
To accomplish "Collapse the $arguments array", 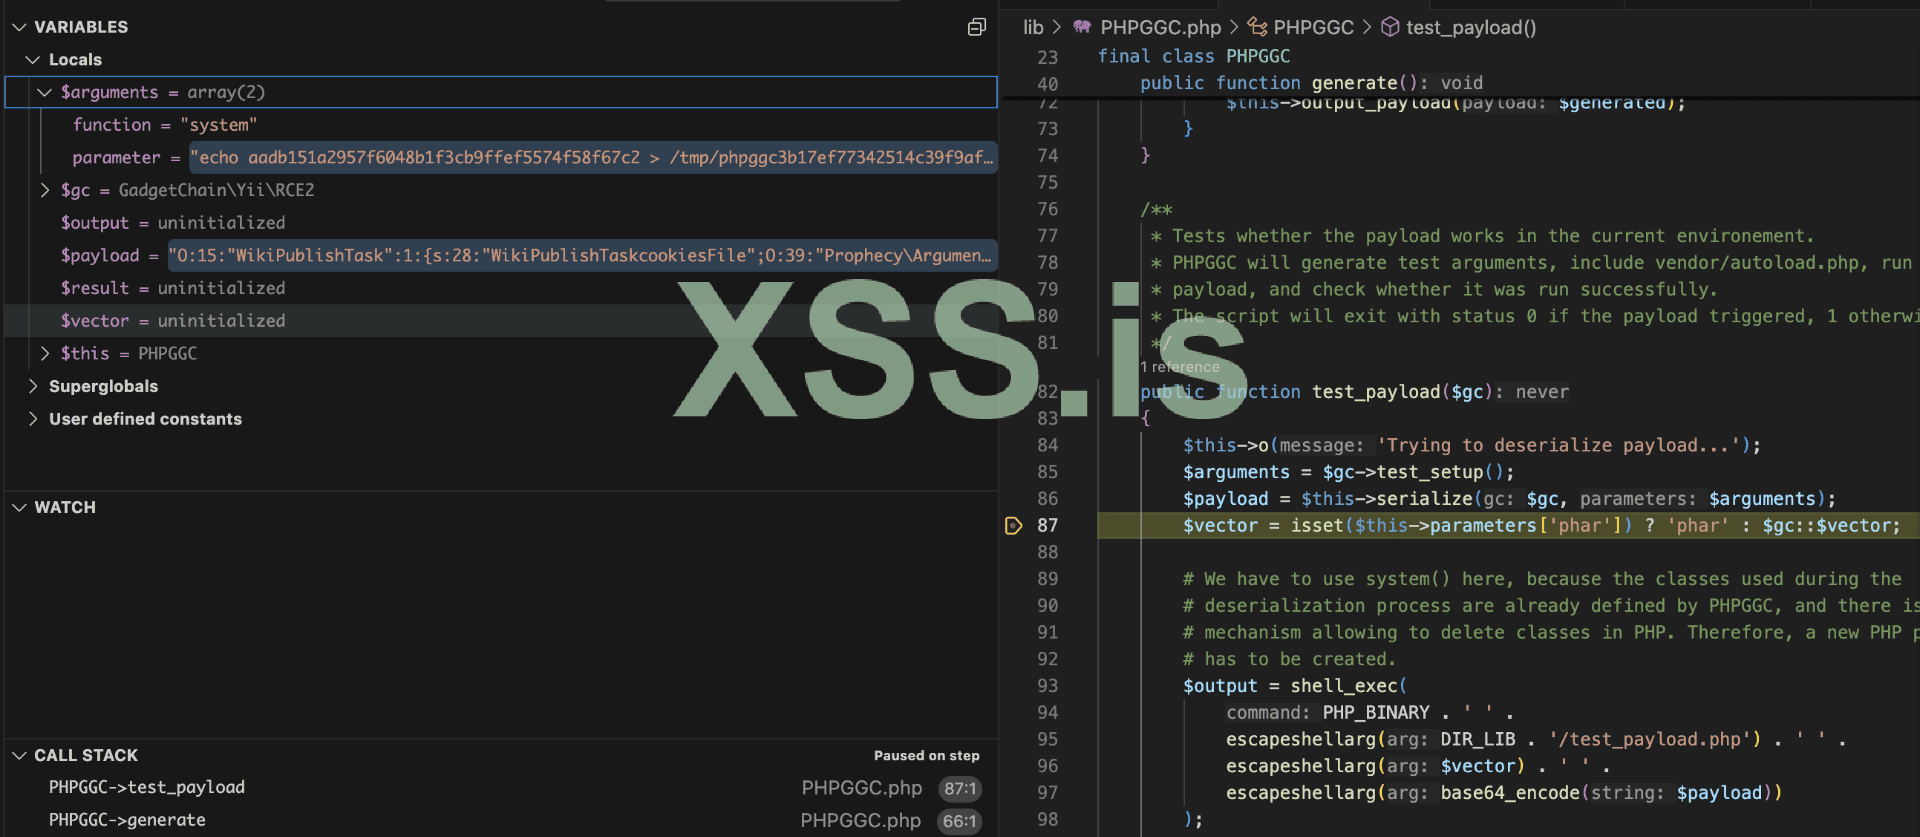I will (45, 92).
